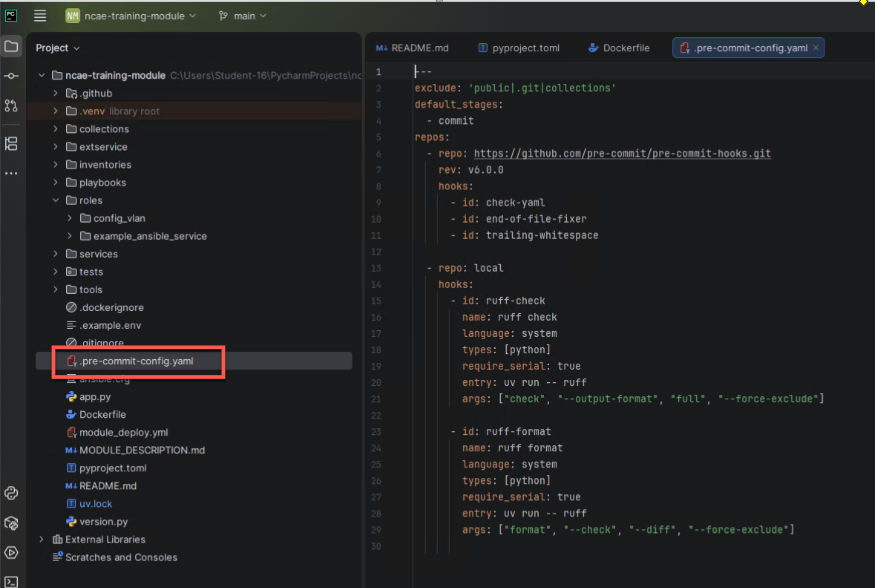Click the version.py Python file icon
This screenshot has height=588, width=875.
click(x=71, y=522)
